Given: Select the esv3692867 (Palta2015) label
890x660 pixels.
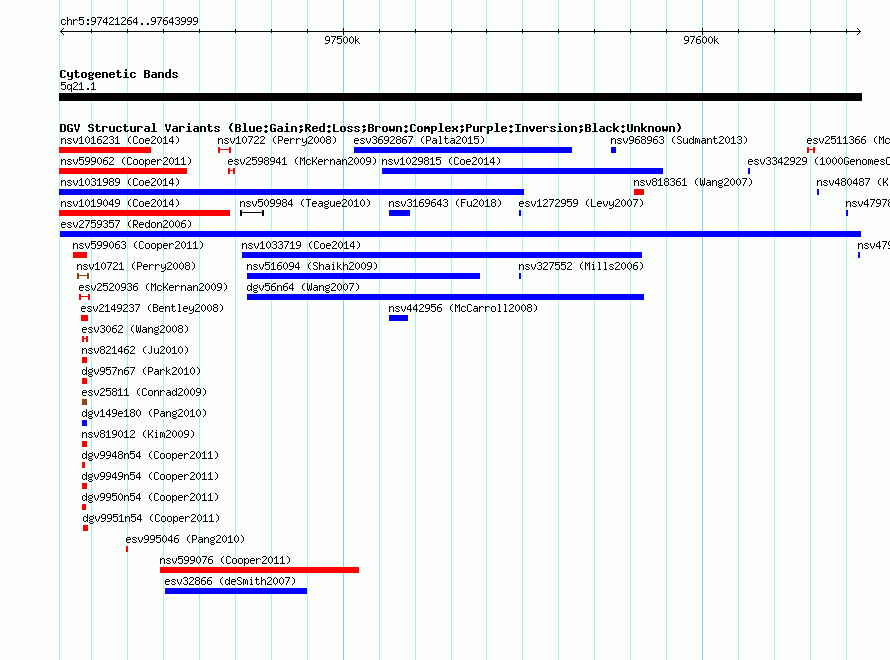Looking at the screenshot, I should pyautogui.click(x=419, y=140).
